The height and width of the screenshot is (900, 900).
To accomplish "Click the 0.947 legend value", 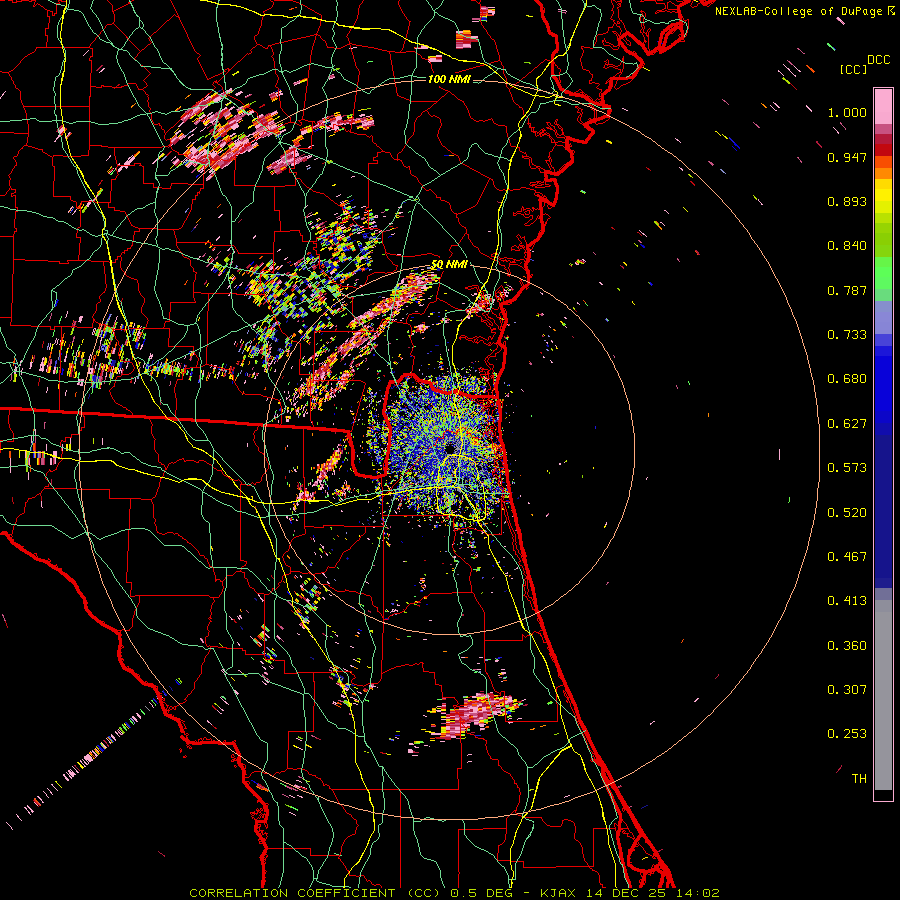I will coord(847,157).
